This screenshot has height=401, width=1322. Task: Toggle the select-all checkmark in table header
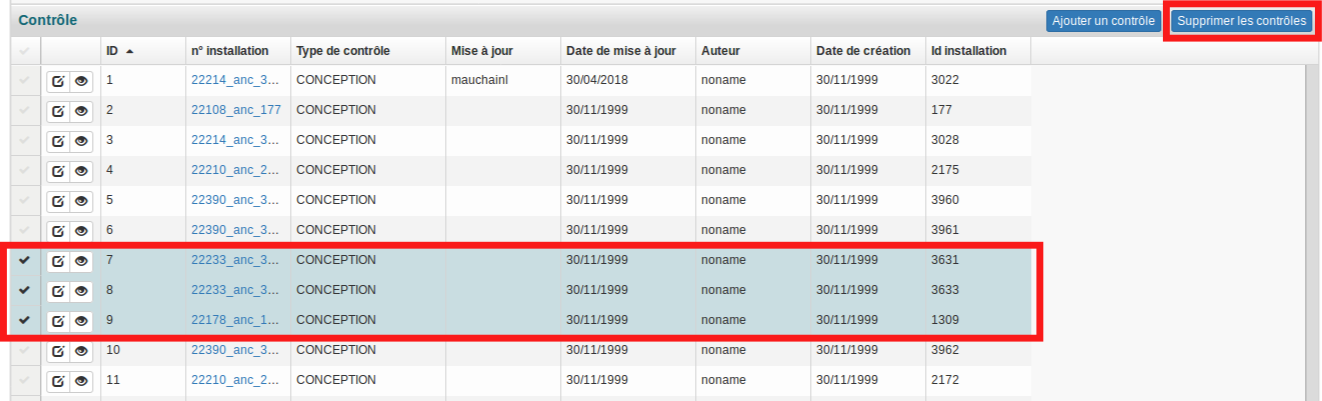(x=25, y=50)
